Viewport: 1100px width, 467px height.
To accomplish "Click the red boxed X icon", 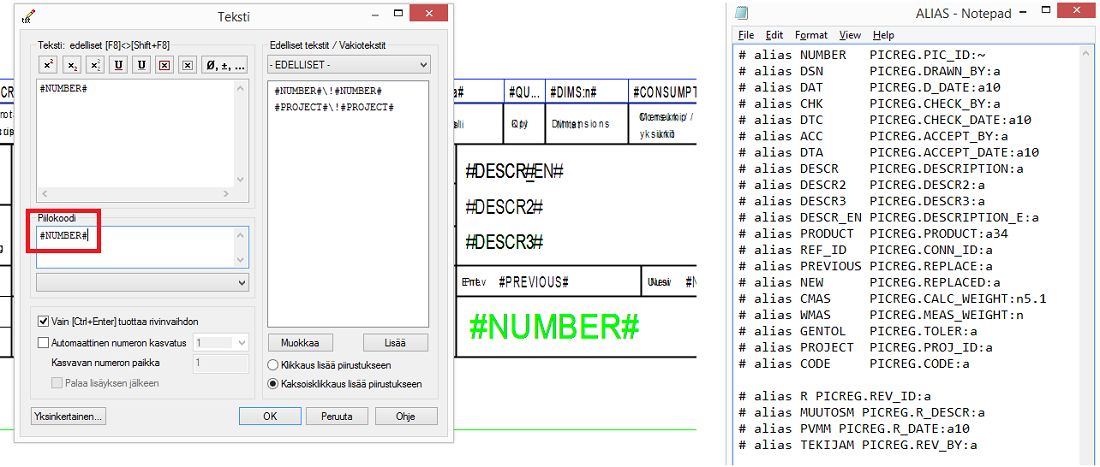I will pyautogui.click(x=164, y=65).
